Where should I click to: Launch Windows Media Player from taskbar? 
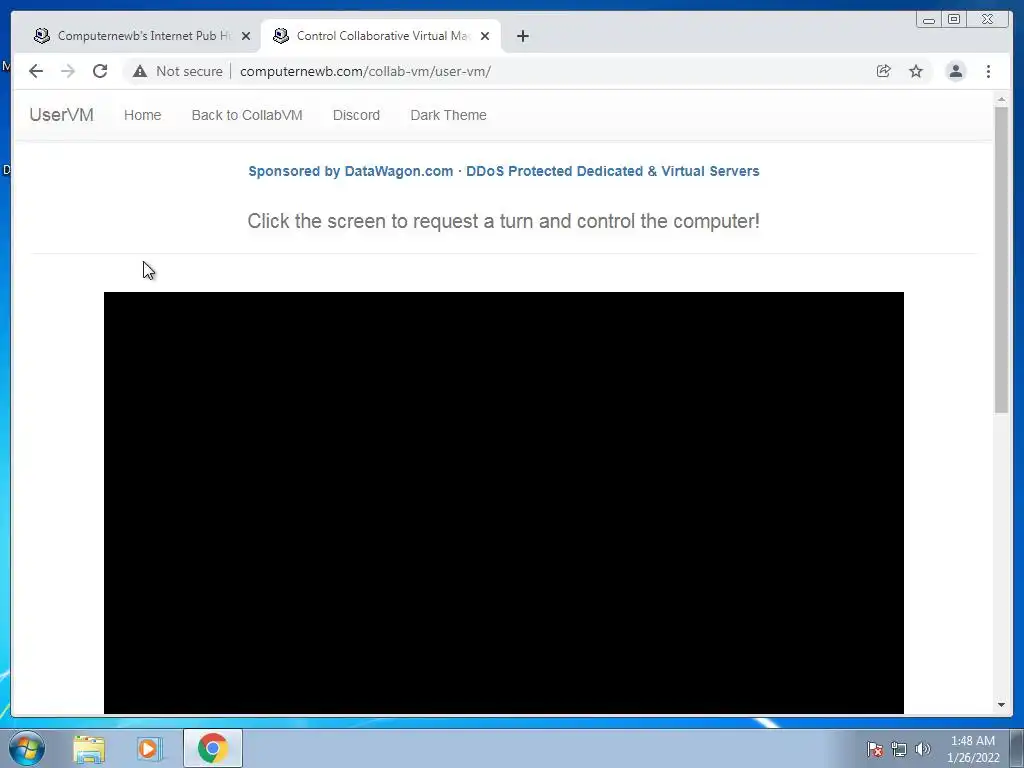coord(150,749)
